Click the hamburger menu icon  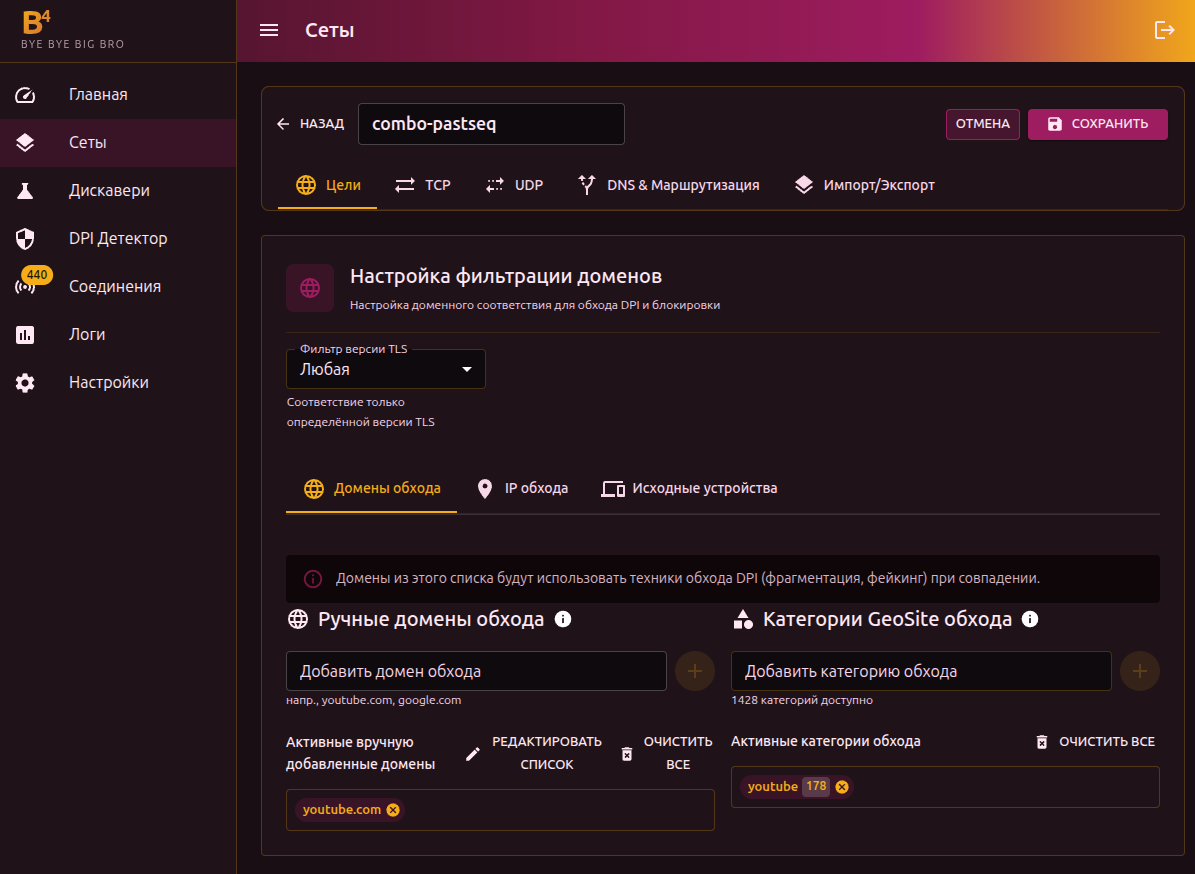click(269, 30)
